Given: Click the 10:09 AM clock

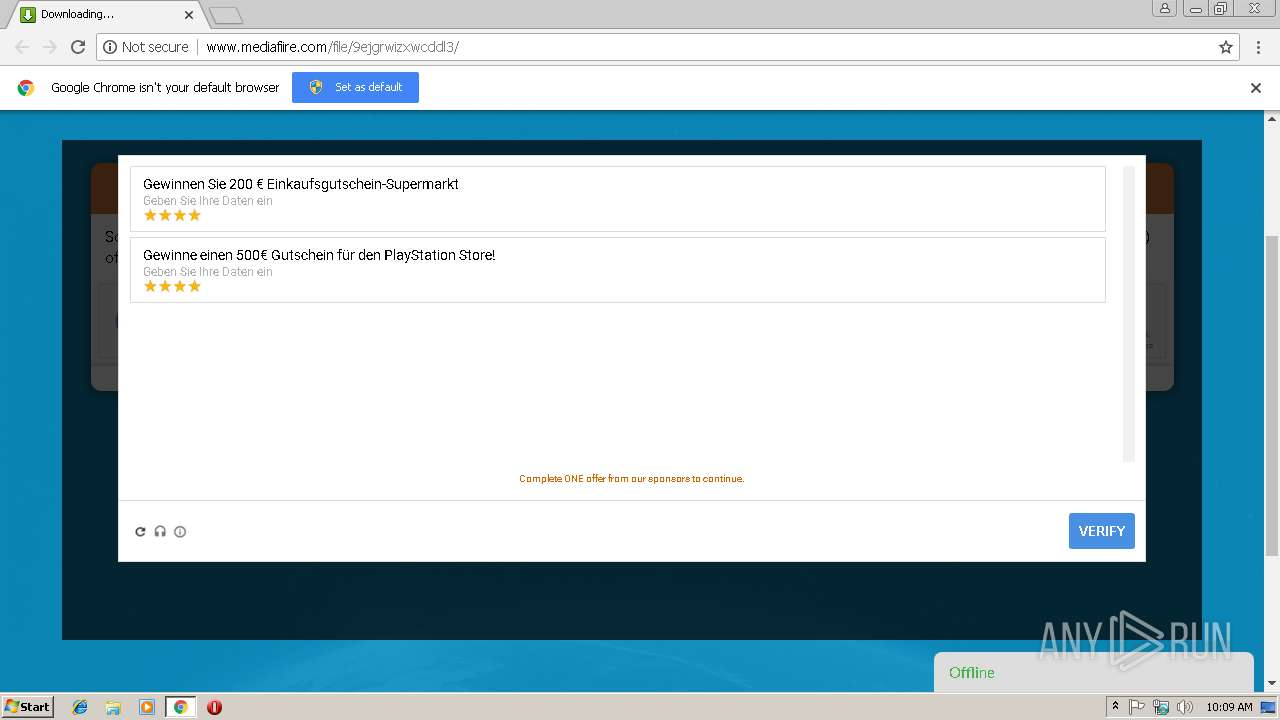Looking at the screenshot, I should 1229,707.
